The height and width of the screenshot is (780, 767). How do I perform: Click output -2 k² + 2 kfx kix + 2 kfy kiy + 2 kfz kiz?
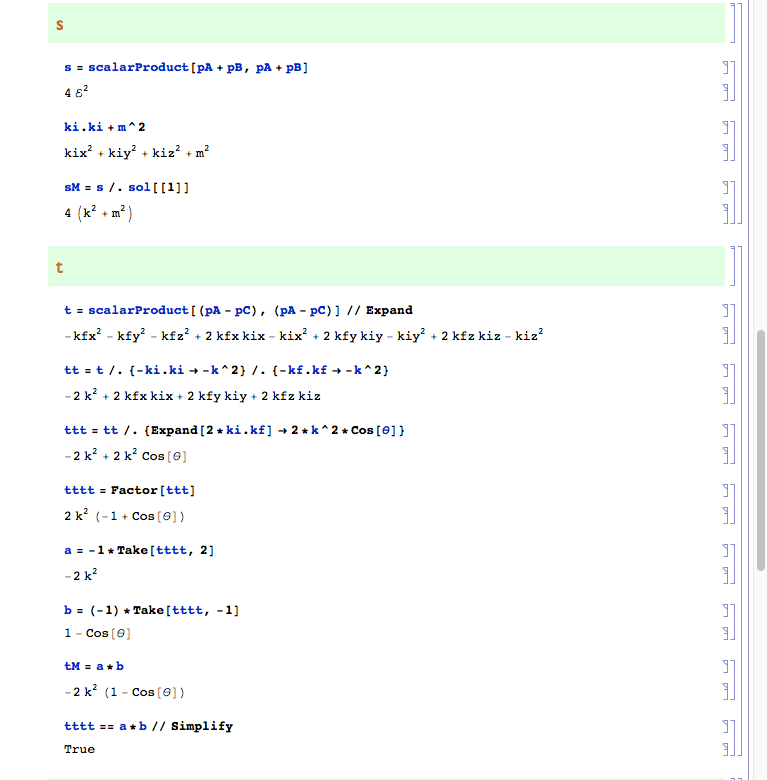coord(192,395)
